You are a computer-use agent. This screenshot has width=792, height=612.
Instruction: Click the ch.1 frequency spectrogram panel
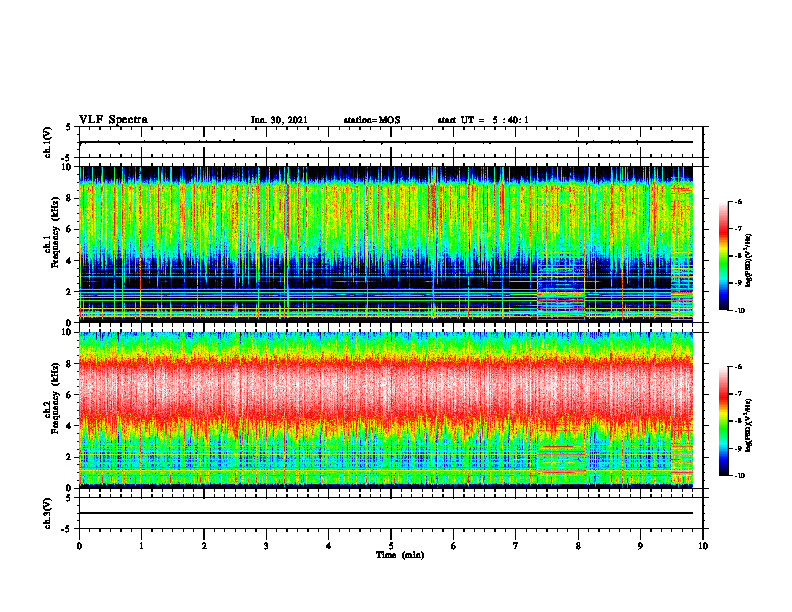tap(386, 244)
